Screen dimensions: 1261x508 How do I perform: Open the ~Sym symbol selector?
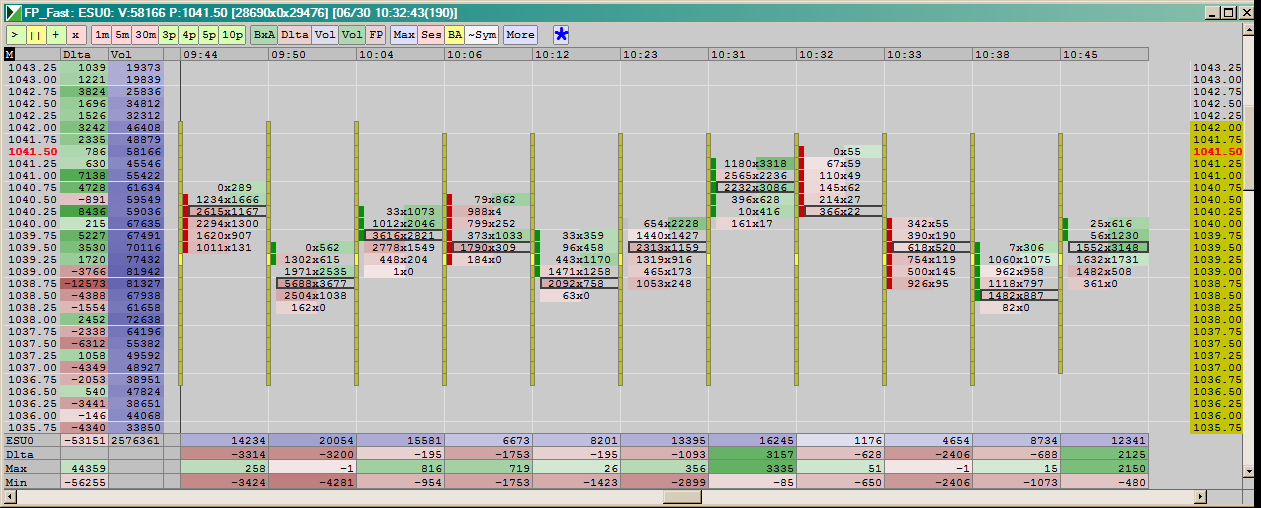pos(482,34)
